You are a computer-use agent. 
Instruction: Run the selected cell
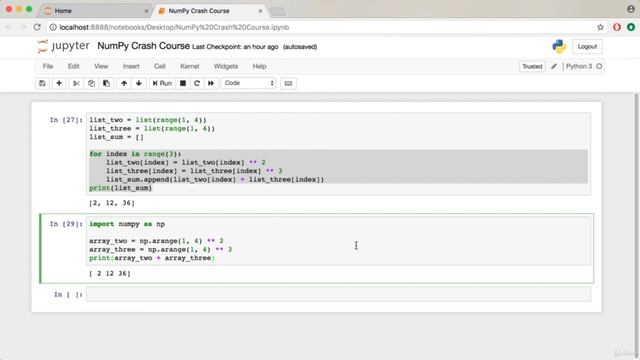click(x=162, y=83)
